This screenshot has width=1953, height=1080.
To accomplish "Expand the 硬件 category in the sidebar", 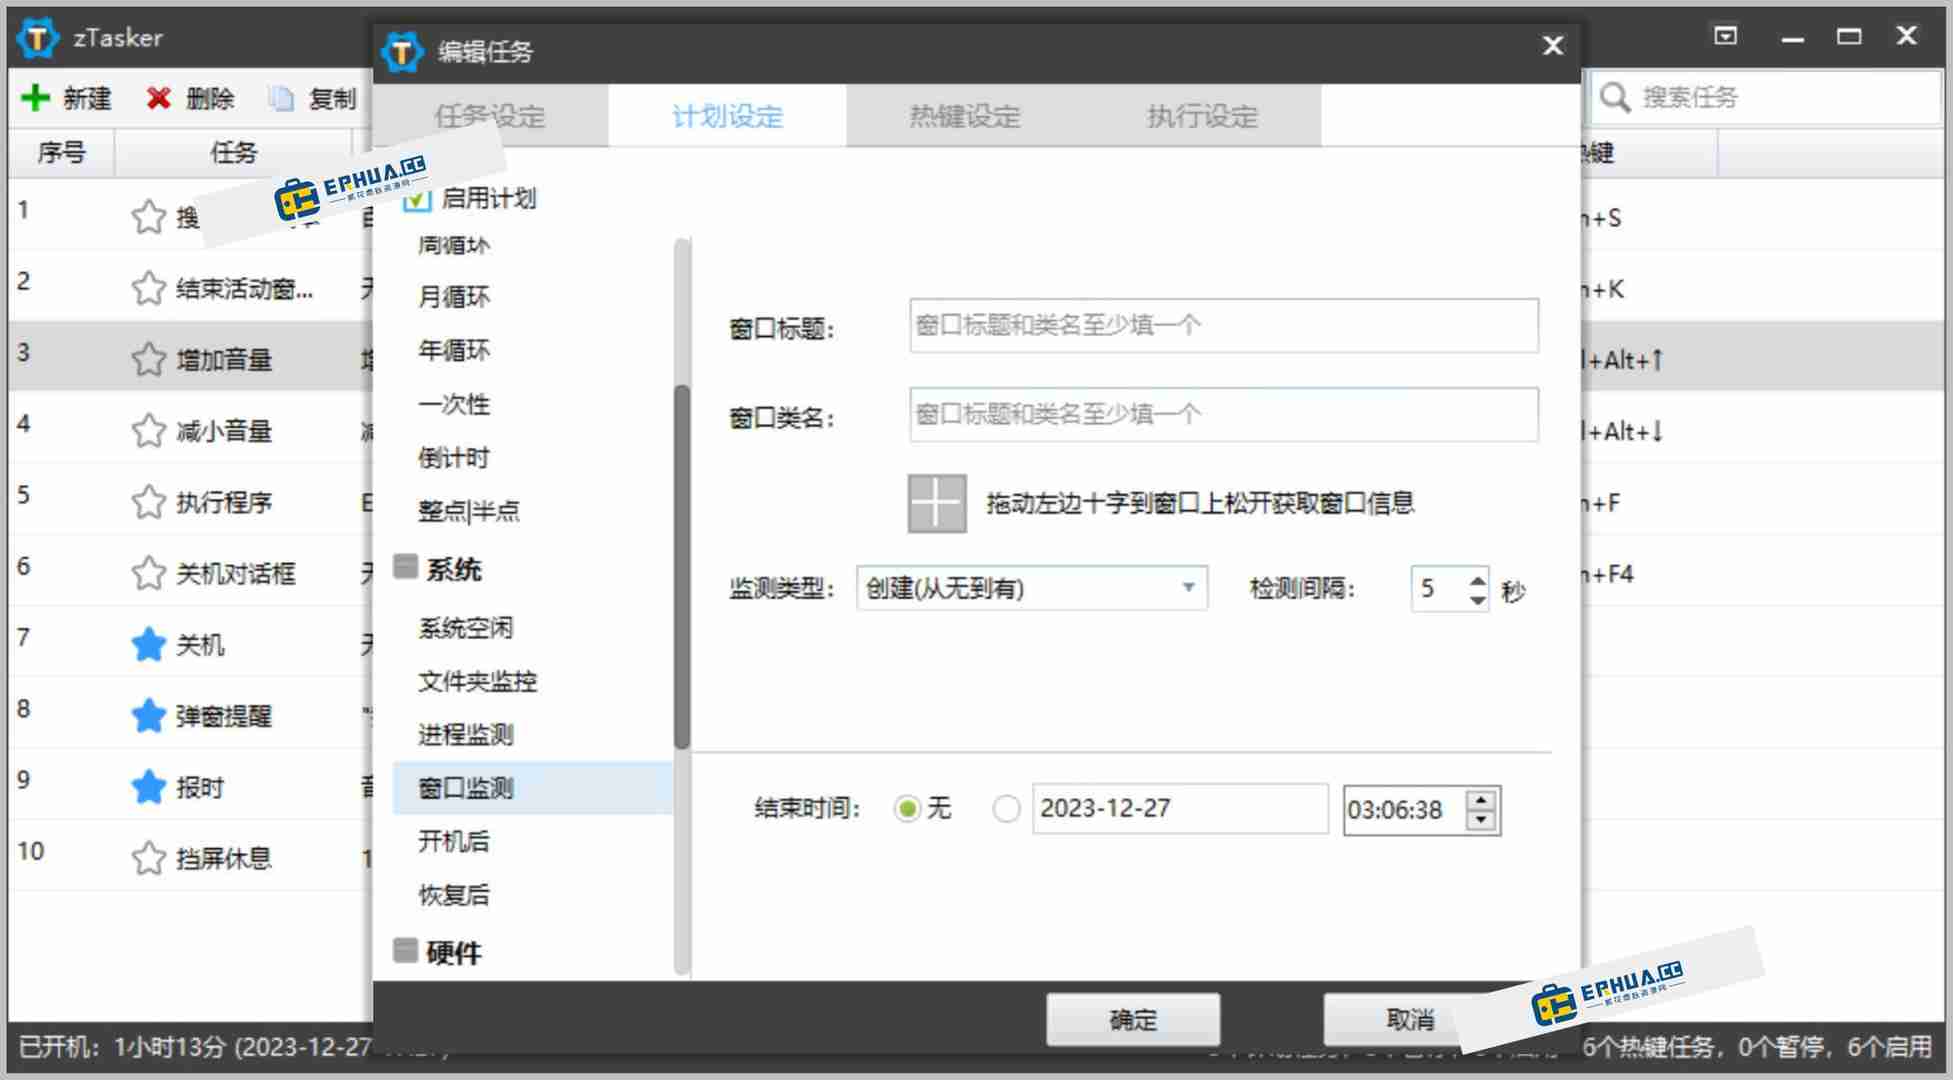I will point(406,950).
